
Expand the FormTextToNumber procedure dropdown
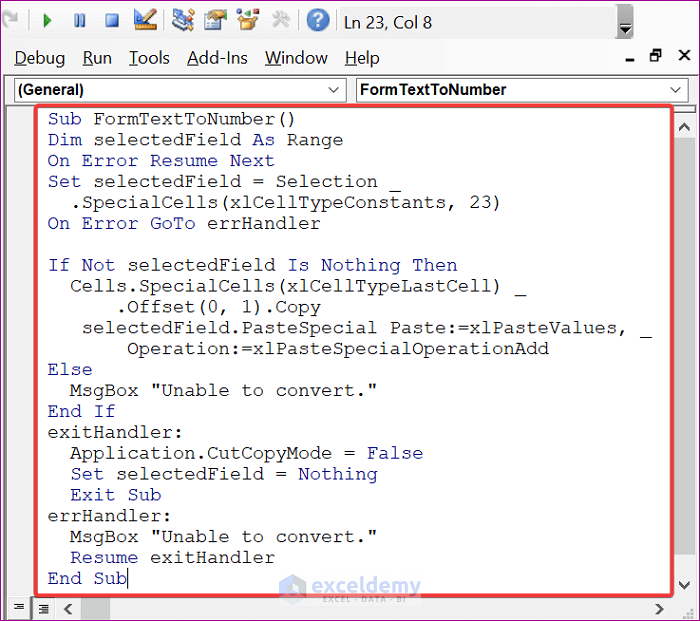[x=675, y=90]
